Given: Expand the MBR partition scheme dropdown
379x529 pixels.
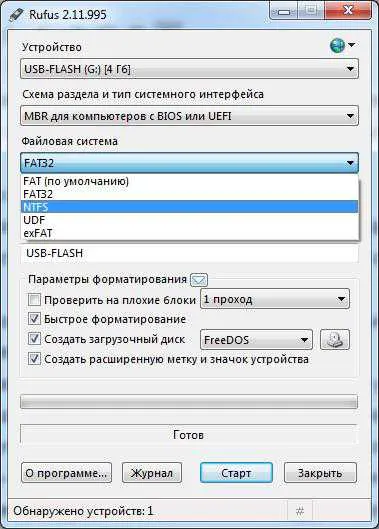Looking at the screenshot, I should click(x=189, y=116).
